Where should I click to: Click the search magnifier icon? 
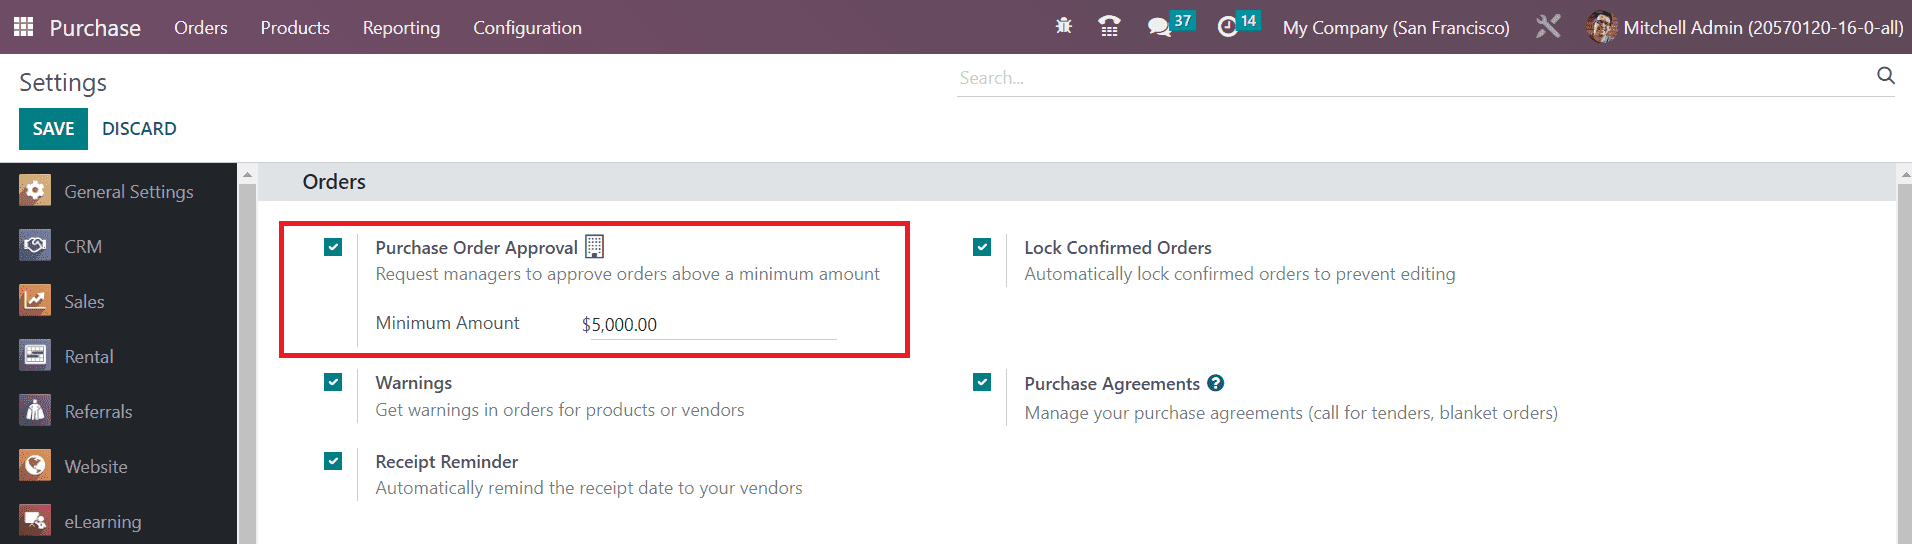[1885, 76]
